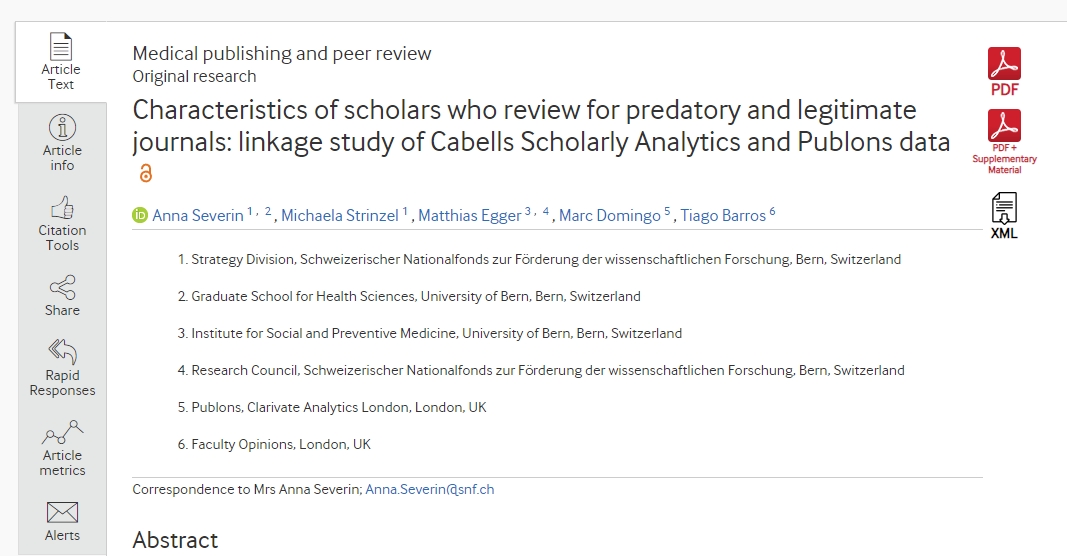Click Matthias Egger author link

(x=470, y=216)
